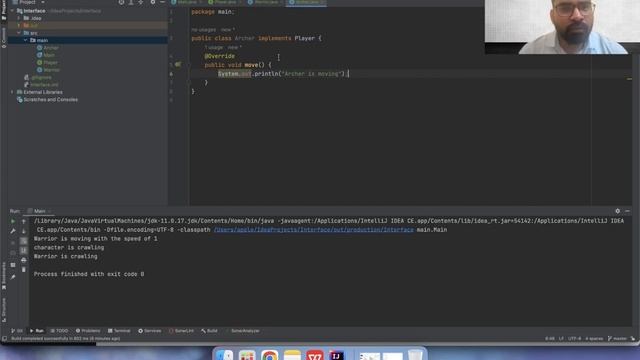Click the pin icon in Run panel

(x=13, y=277)
